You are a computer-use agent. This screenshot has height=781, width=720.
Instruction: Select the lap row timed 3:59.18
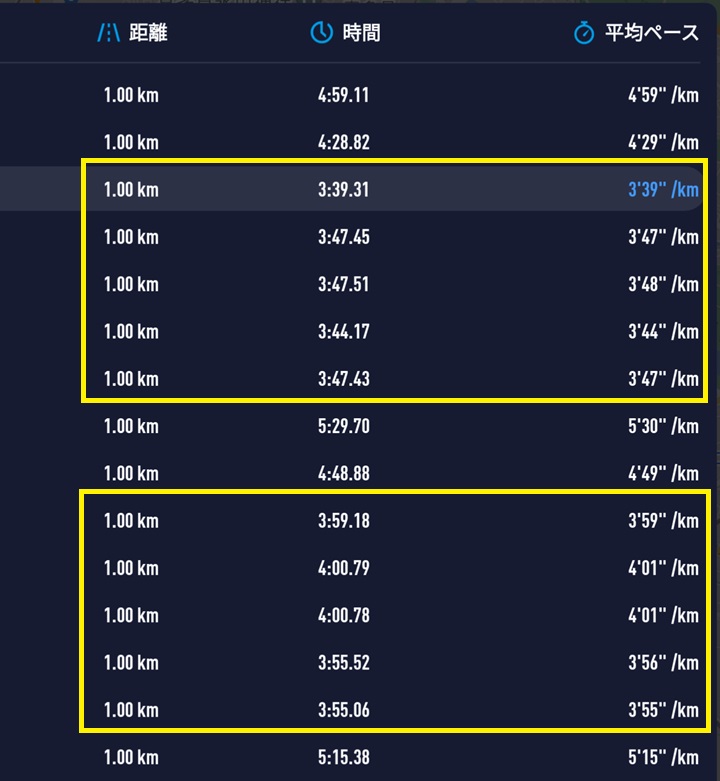pos(351,521)
